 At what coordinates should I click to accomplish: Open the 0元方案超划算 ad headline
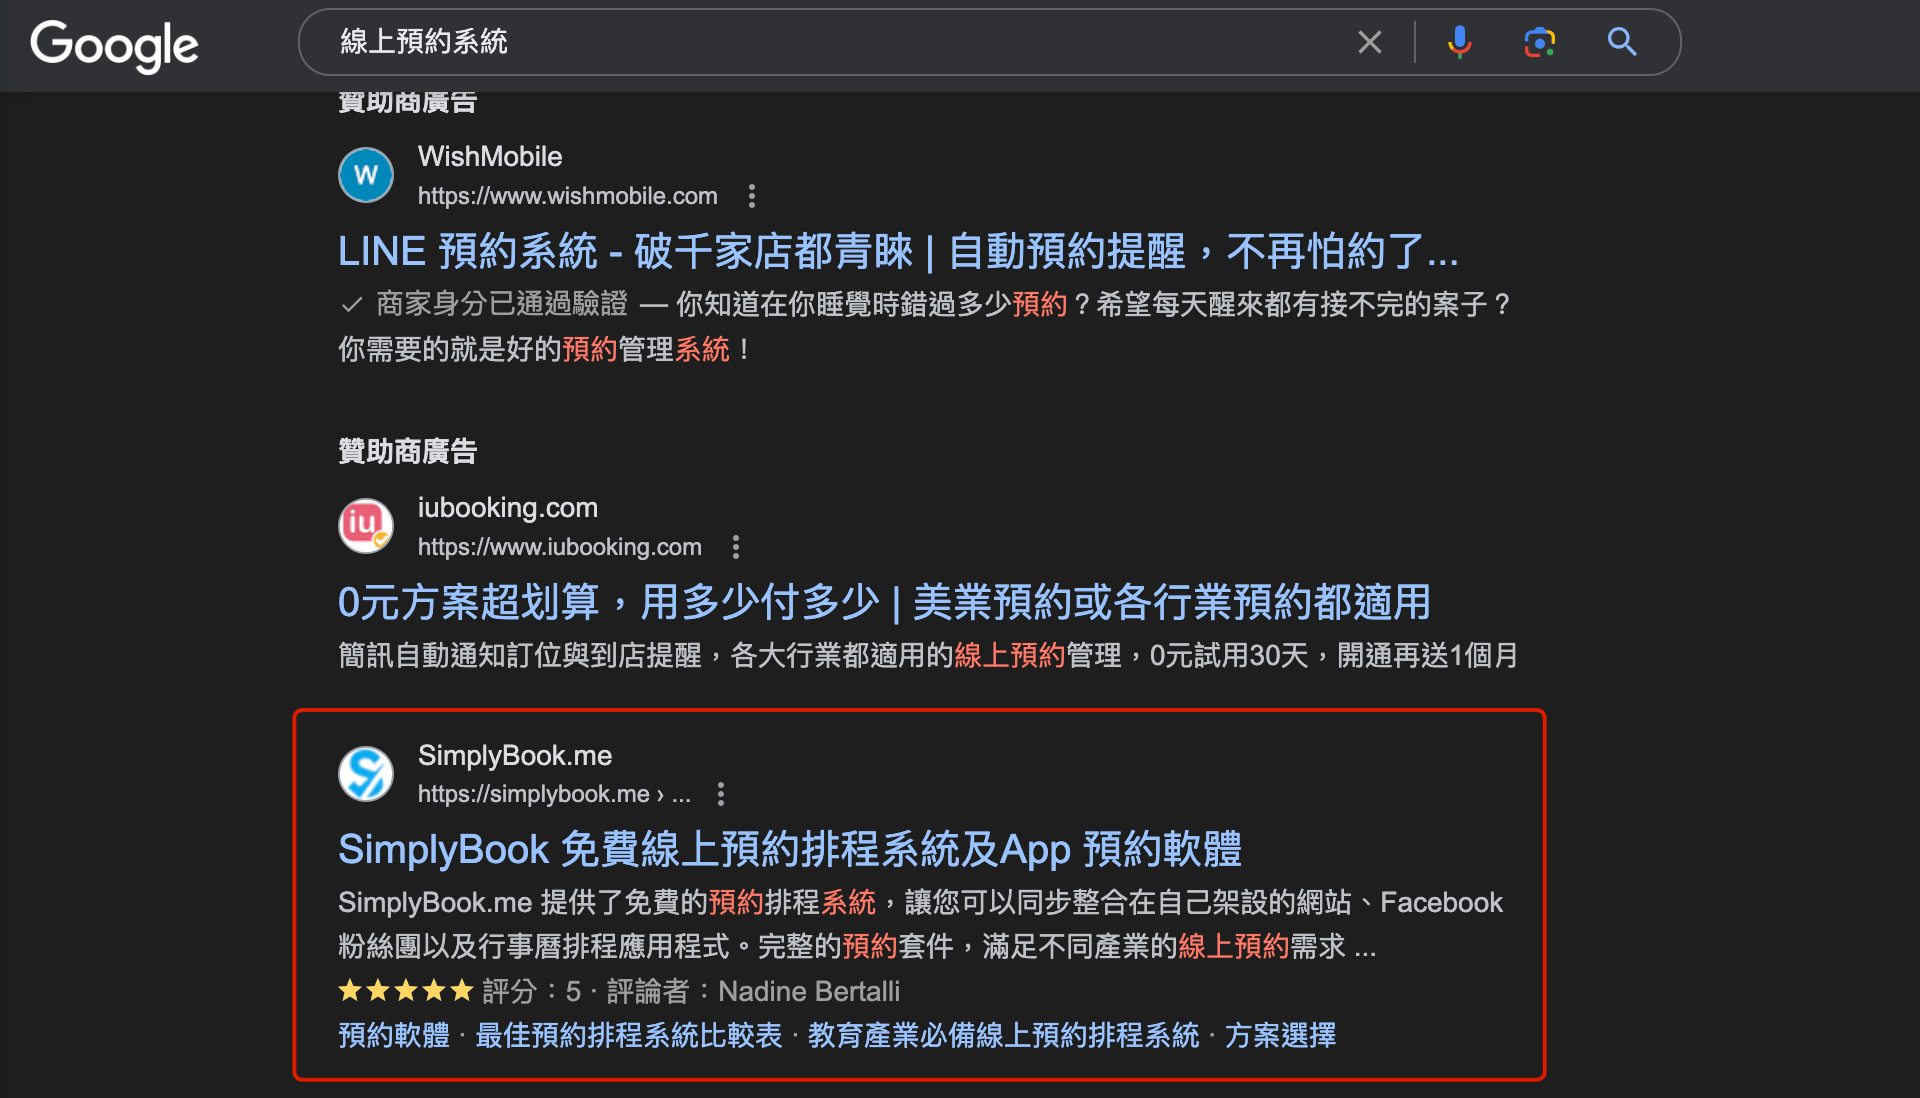point(884,603)
